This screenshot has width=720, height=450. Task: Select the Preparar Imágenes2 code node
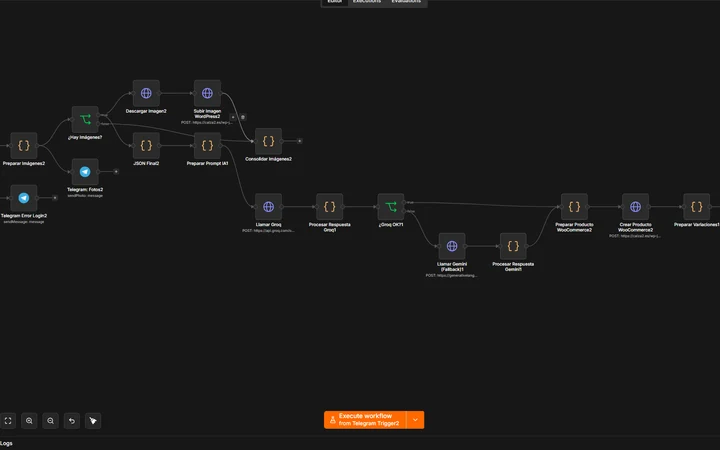(x=23, y=146)
